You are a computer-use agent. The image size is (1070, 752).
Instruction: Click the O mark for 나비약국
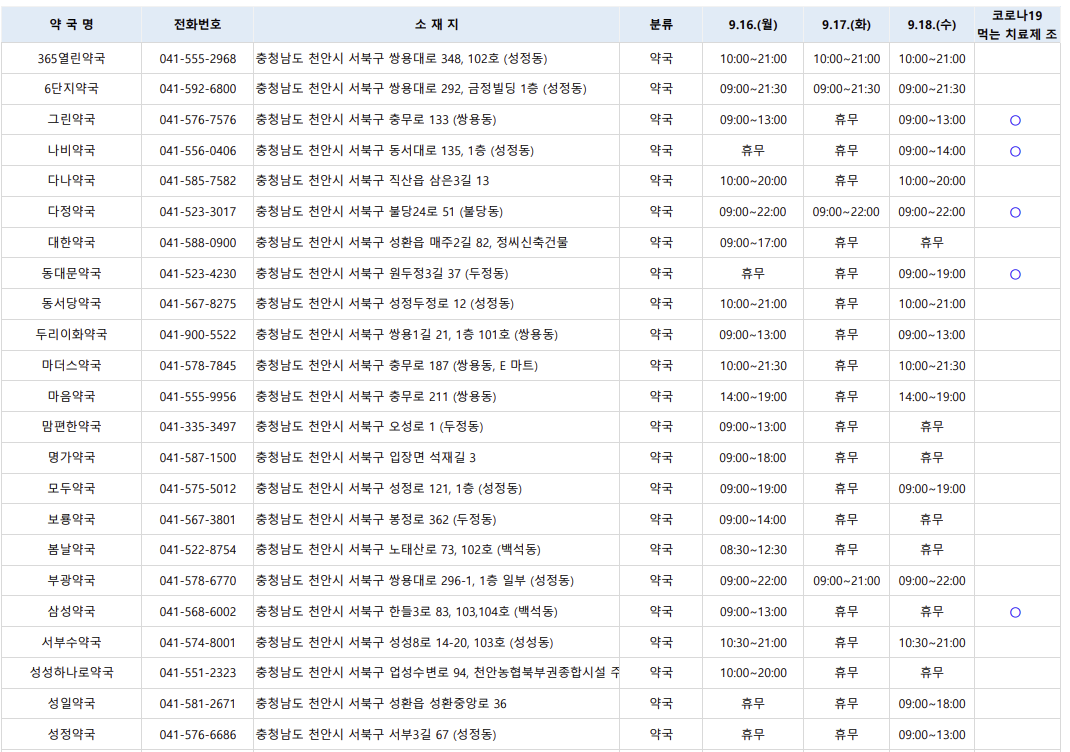tap(1015, 150)
